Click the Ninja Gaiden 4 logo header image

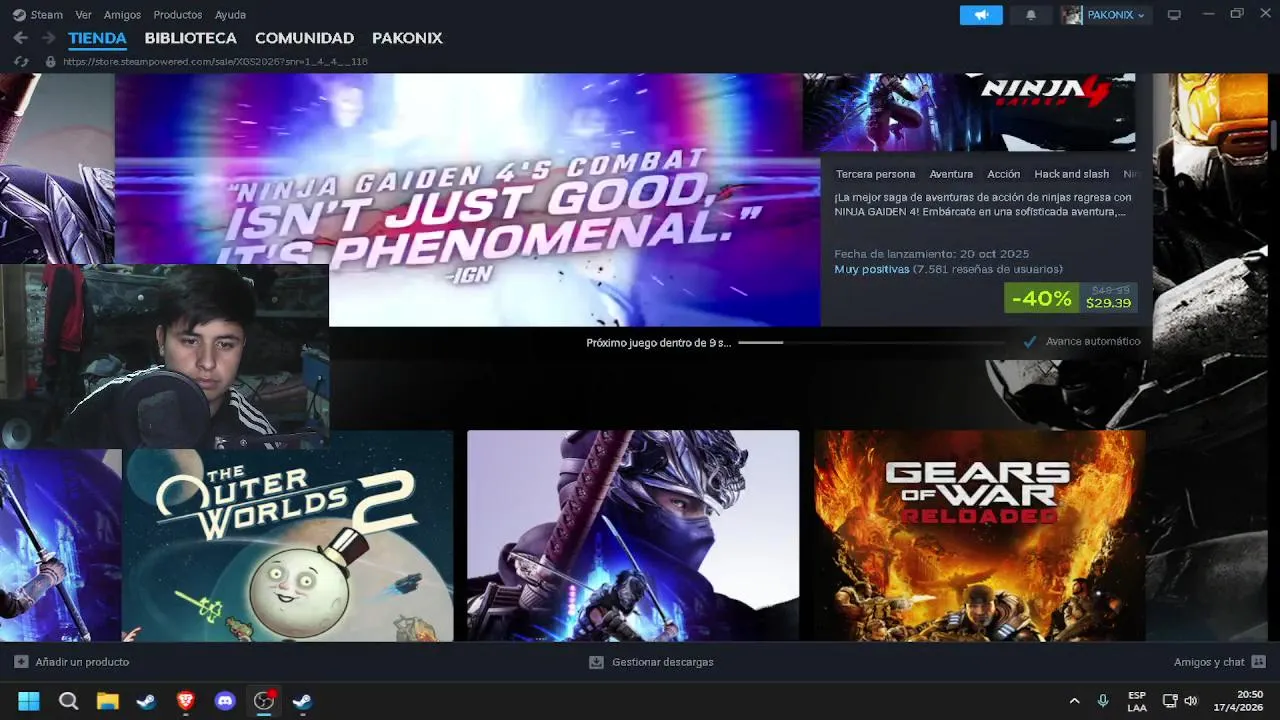click(969, 112)
